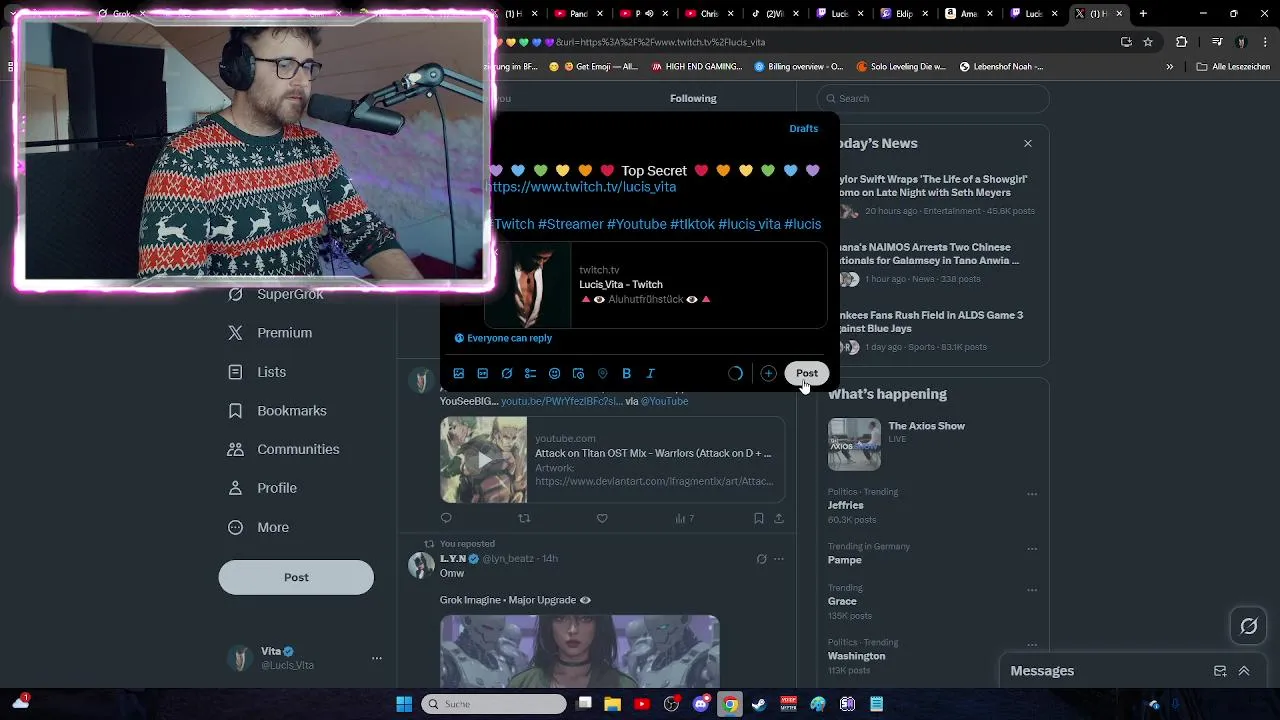Add a GIF to the post
This screenshot has height=720, width=1280.
(x=483, y=373)
